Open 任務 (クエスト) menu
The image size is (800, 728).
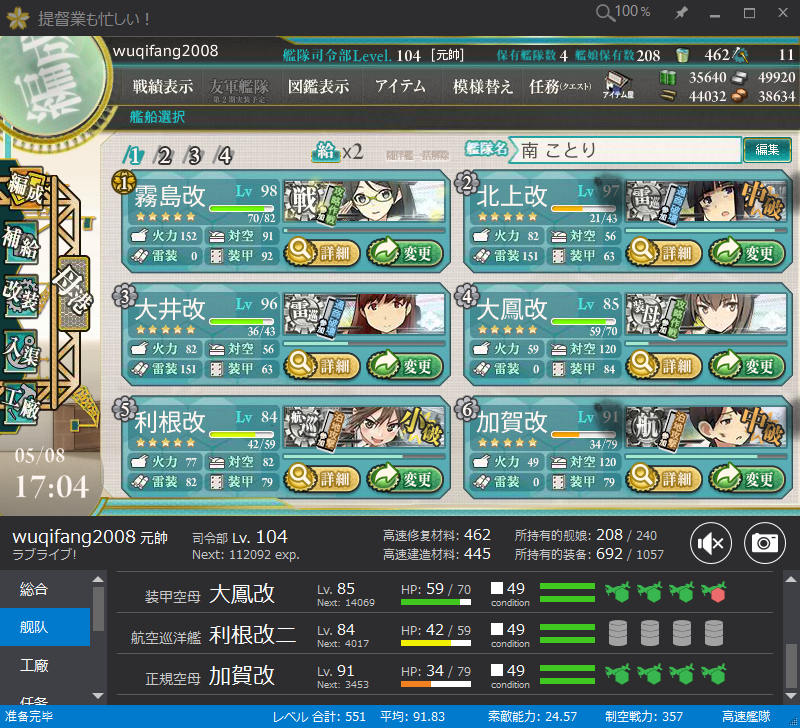tap(560, 87)
